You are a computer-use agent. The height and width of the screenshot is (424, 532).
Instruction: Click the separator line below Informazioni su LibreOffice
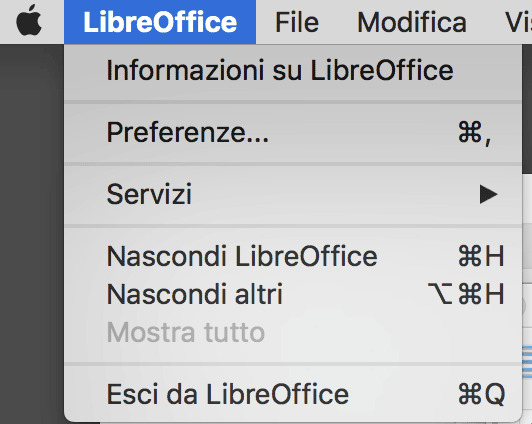pyautogui.click(x=293, y=102)
